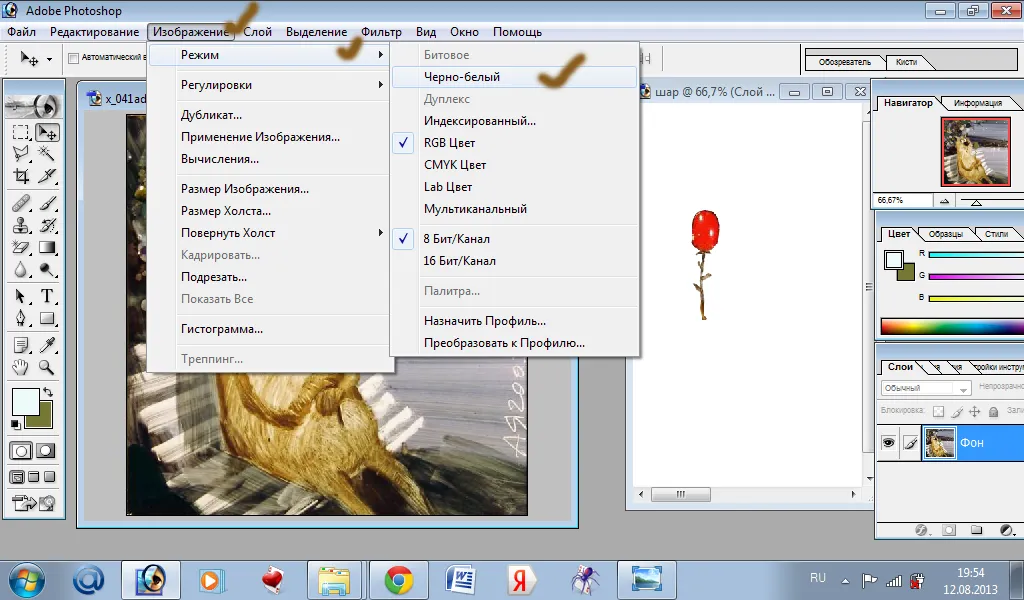The width and height of the screenshot is (1024, 600).
Task: Select the Notes tool
Action: tap(21, 345)
